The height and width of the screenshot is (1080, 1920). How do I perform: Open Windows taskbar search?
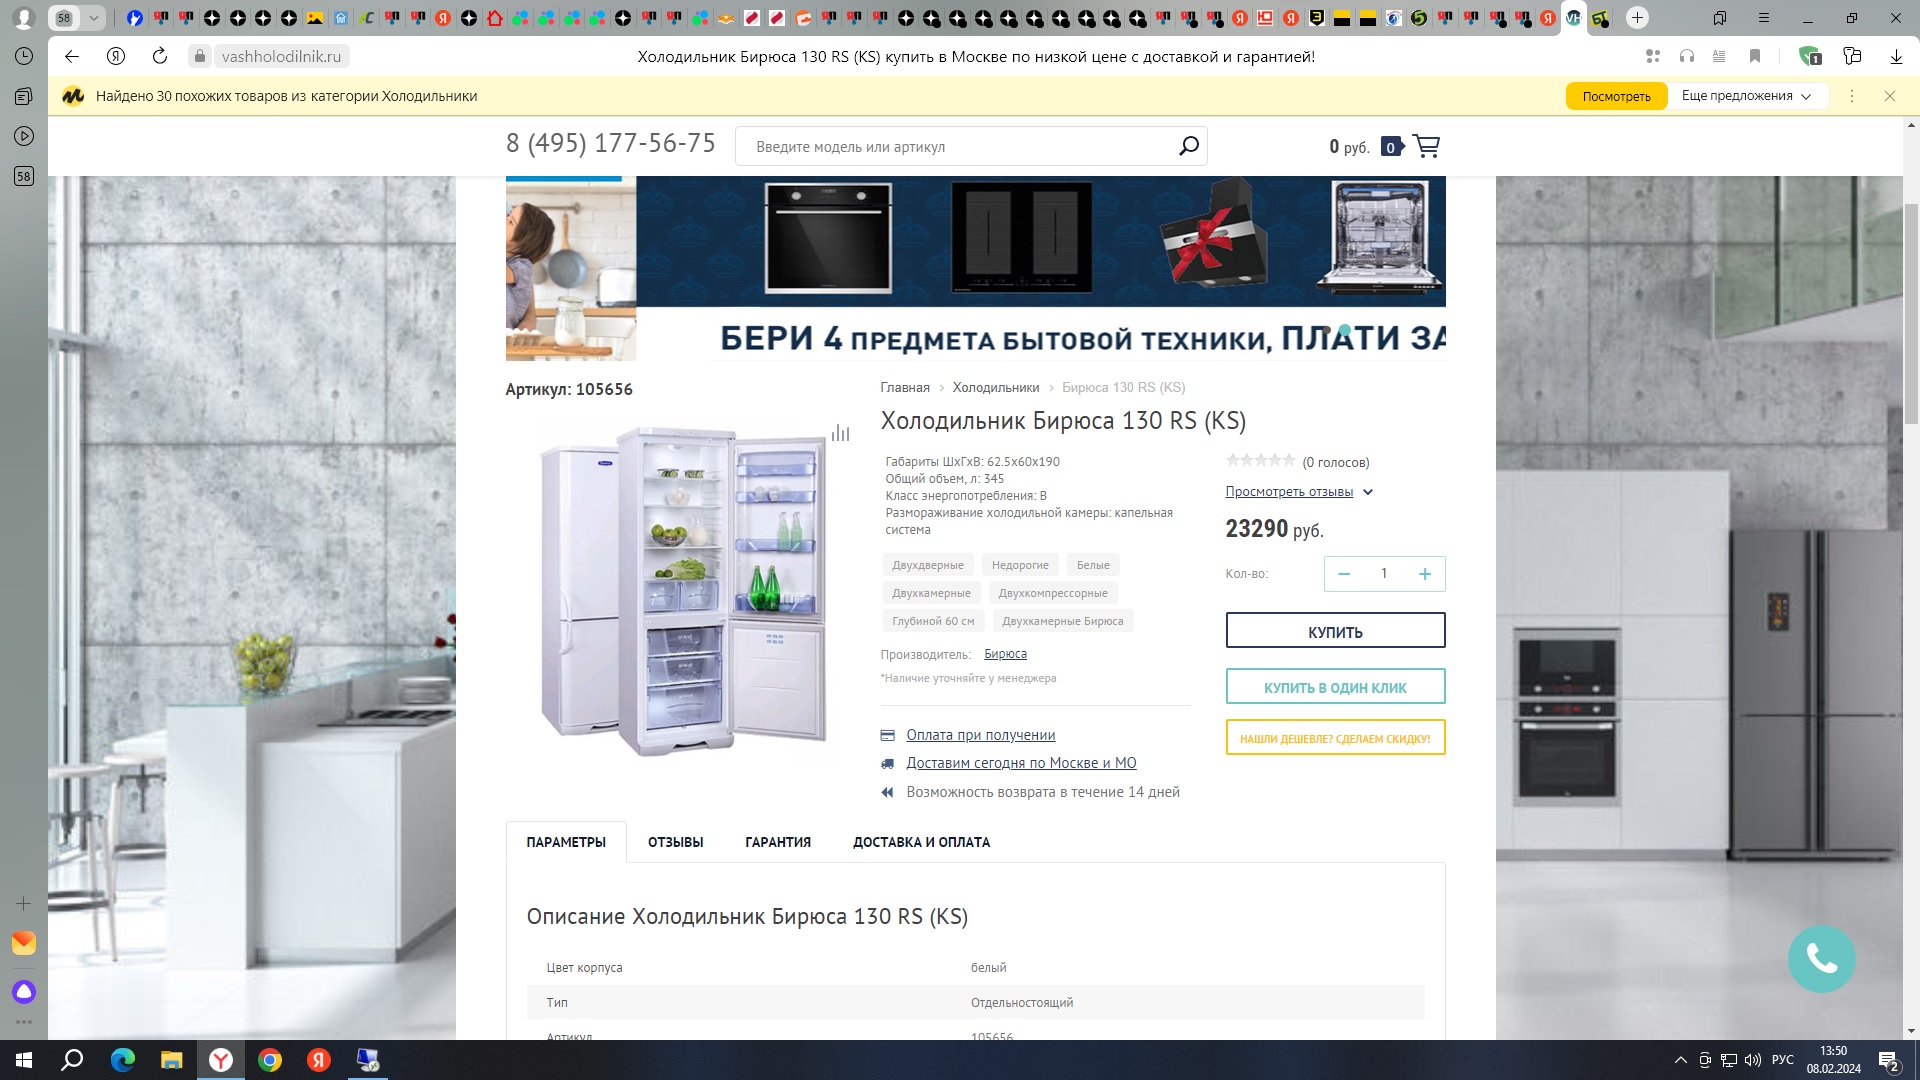point(73,1060)
